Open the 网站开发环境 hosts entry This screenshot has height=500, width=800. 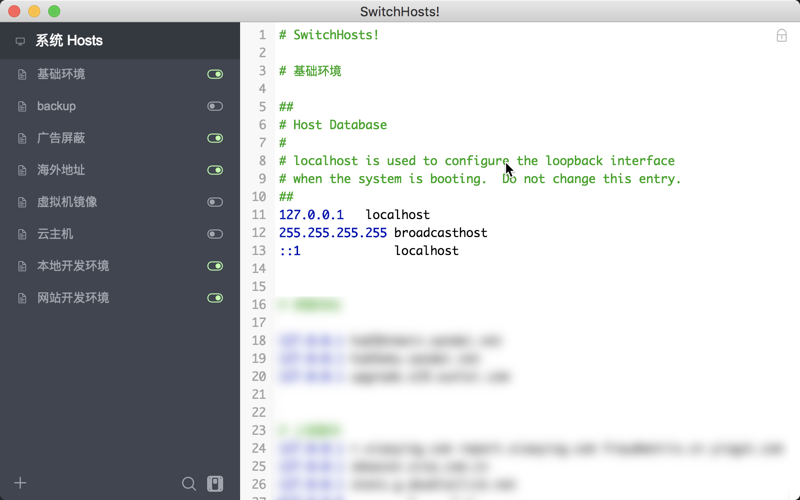[x=120, y=298]
